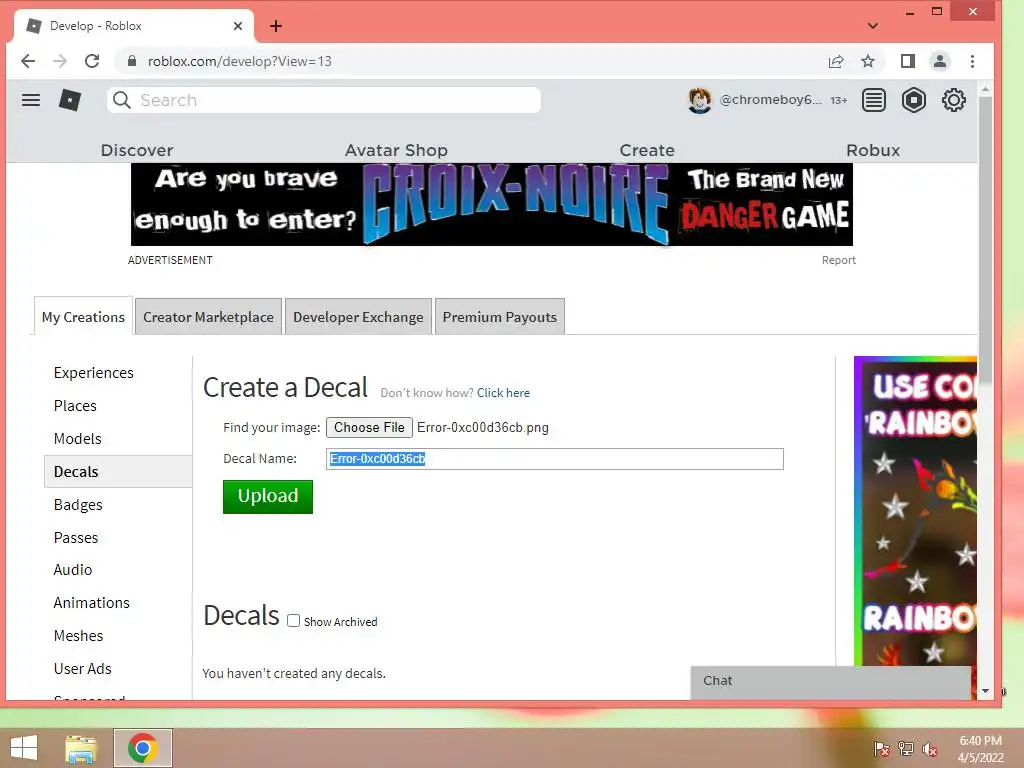Viewport: 1024px width, 768px height.
Task: Click the Rainbow side advertisement
Action: 915,511
